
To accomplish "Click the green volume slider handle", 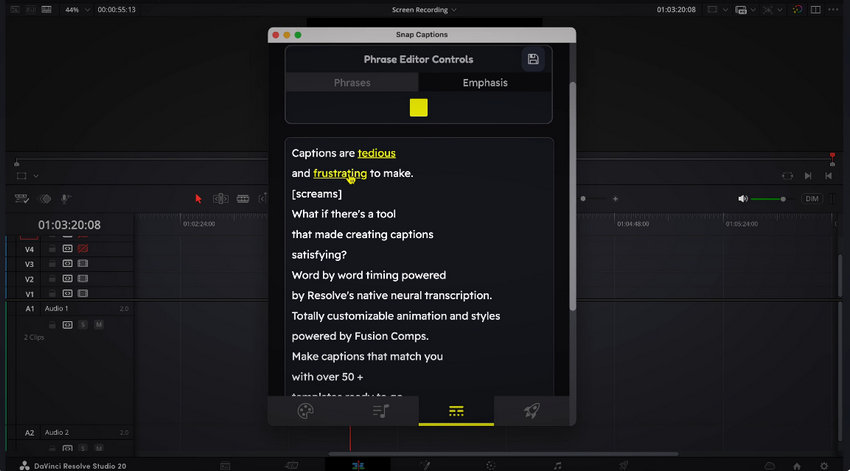I will (x=783, y=199).
